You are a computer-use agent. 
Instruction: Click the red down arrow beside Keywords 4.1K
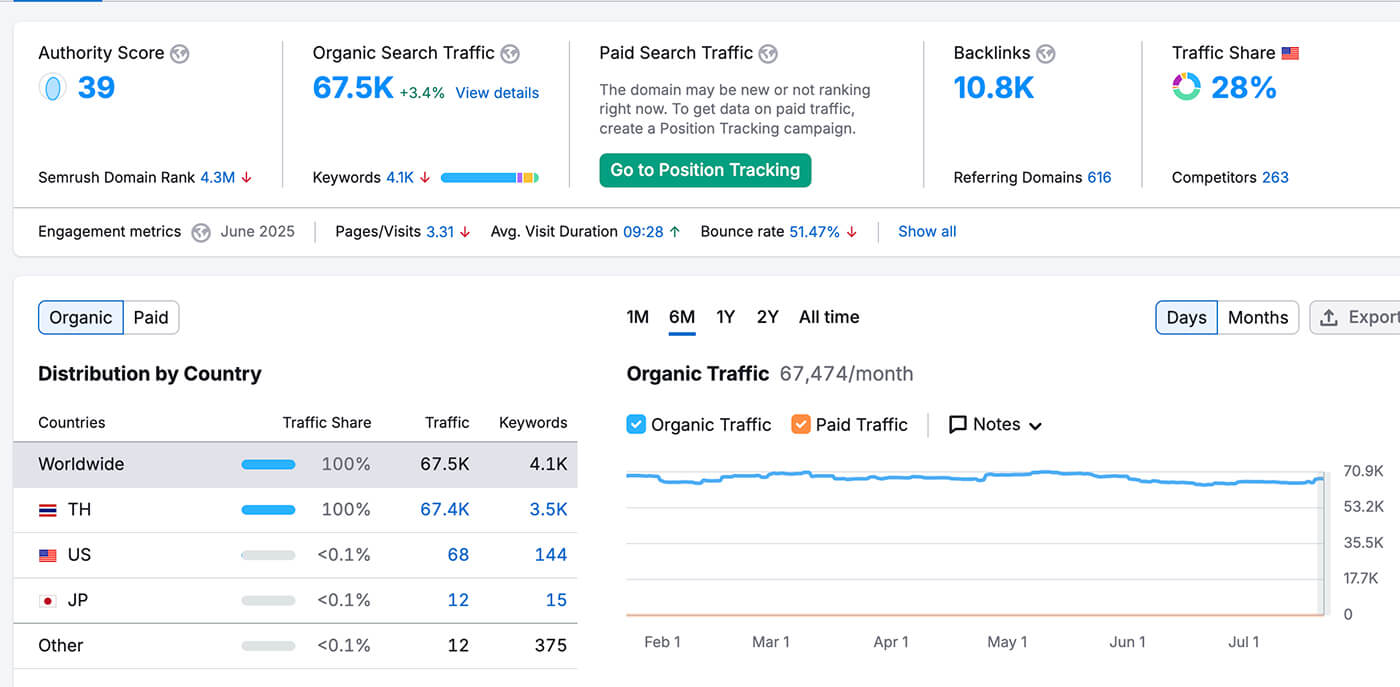click(425, 178)
